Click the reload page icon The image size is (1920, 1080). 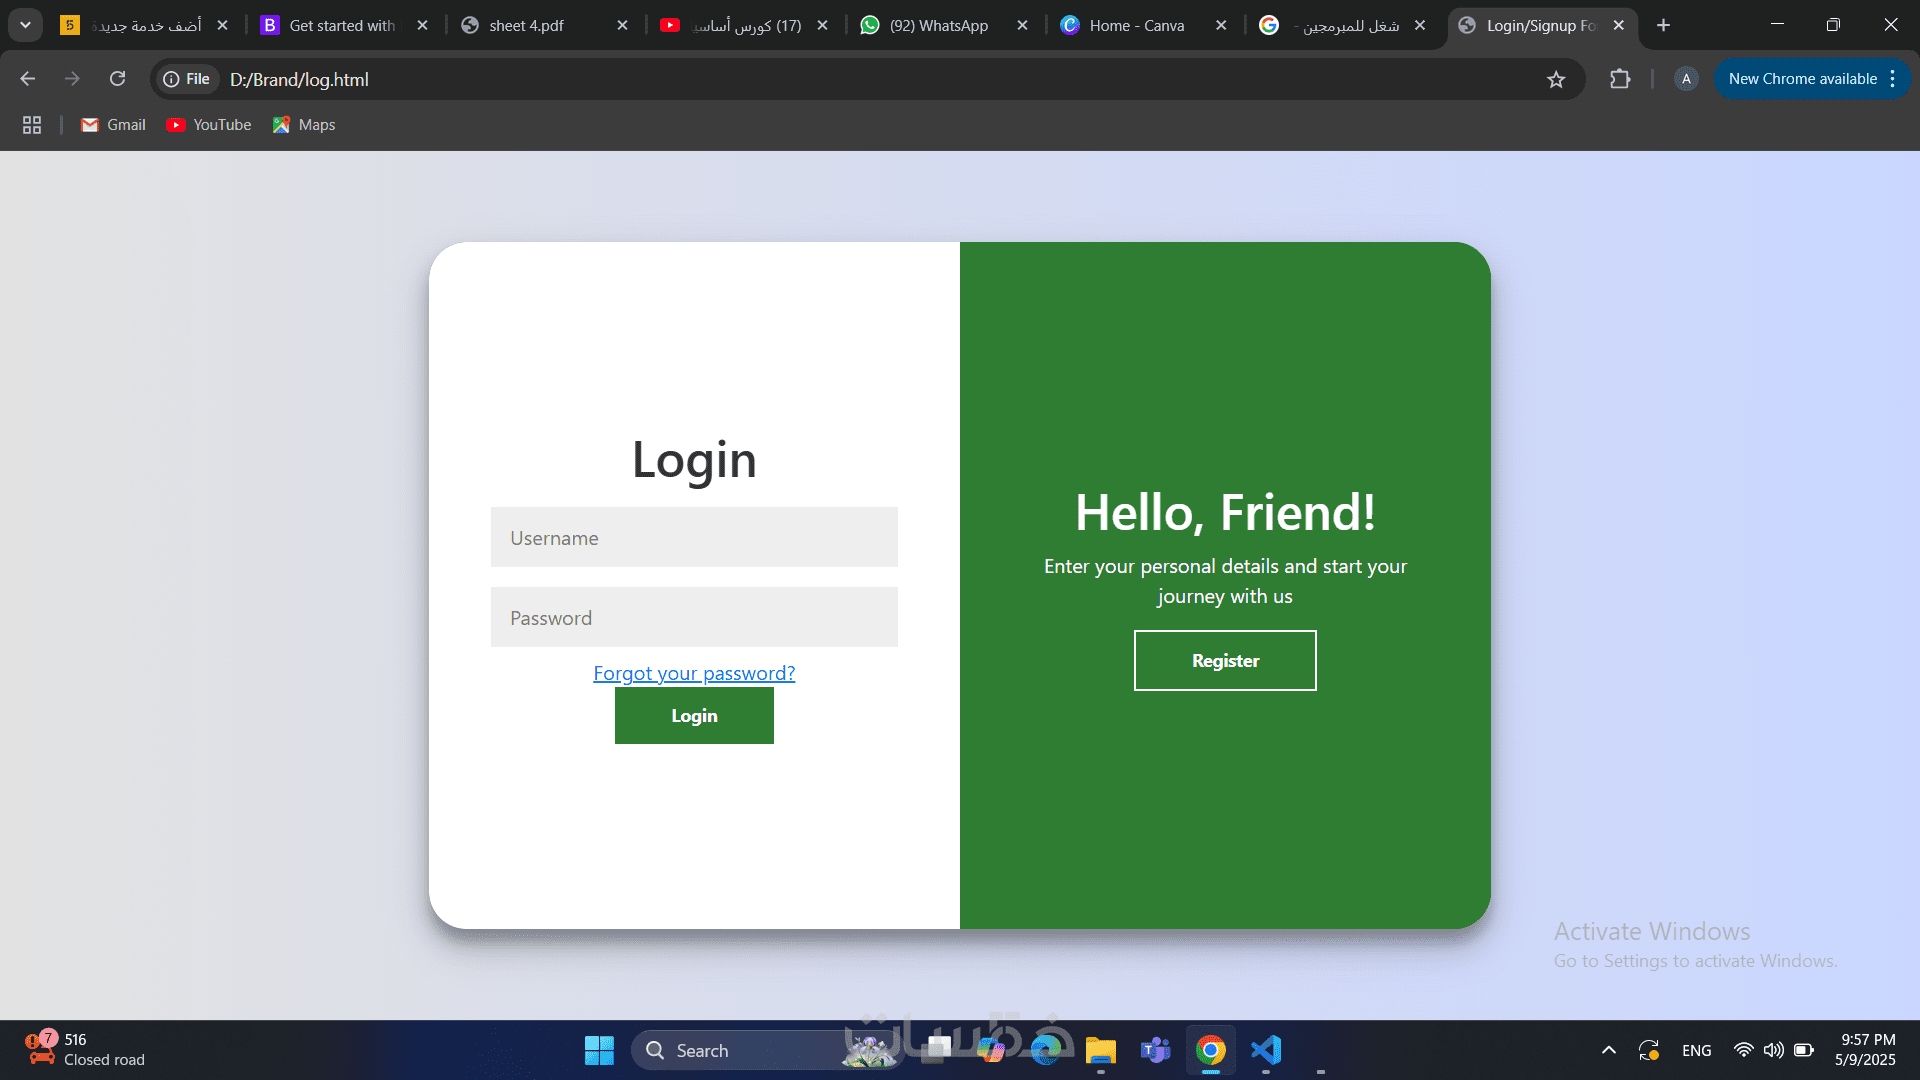pos(117,79)
